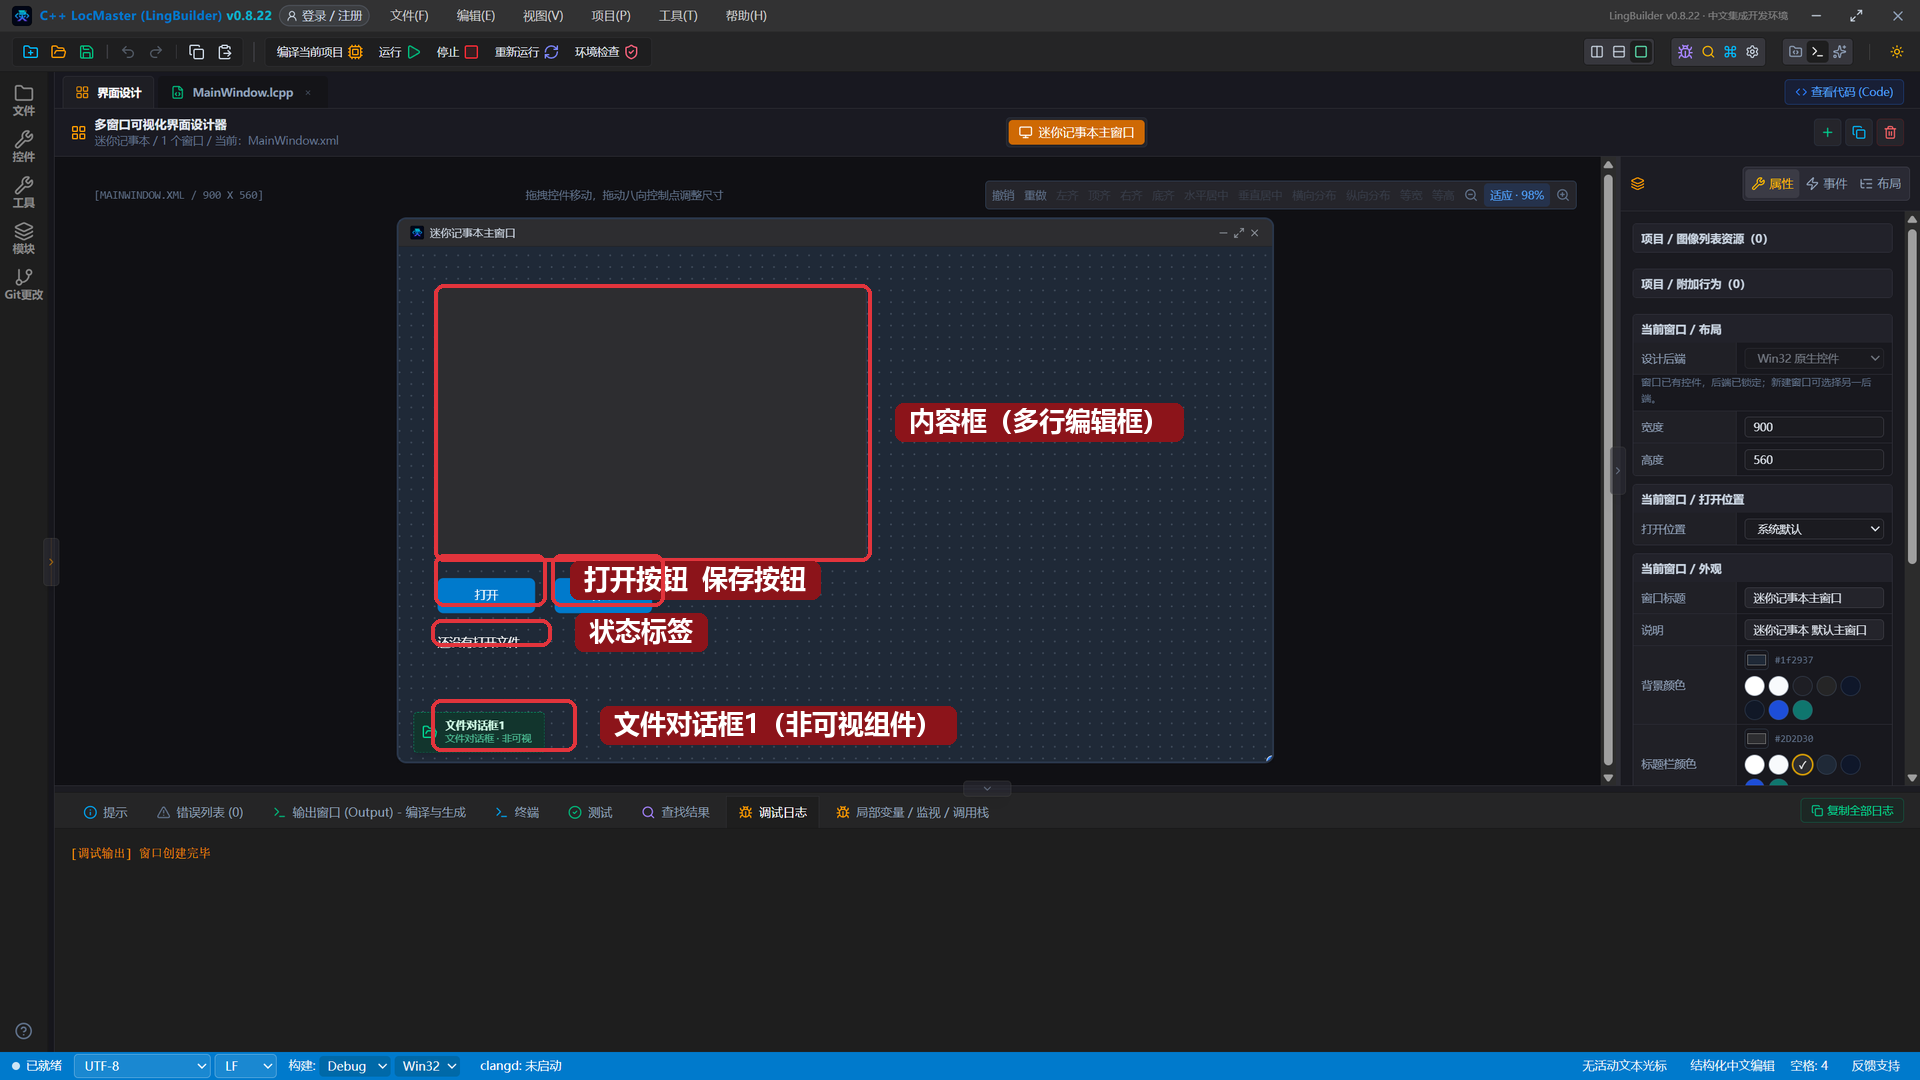This screenshot has height=1080, width=1920.
Task: Open the LF line-ending dropdown
Action: pyautogui.click(x=246, y=1066)
